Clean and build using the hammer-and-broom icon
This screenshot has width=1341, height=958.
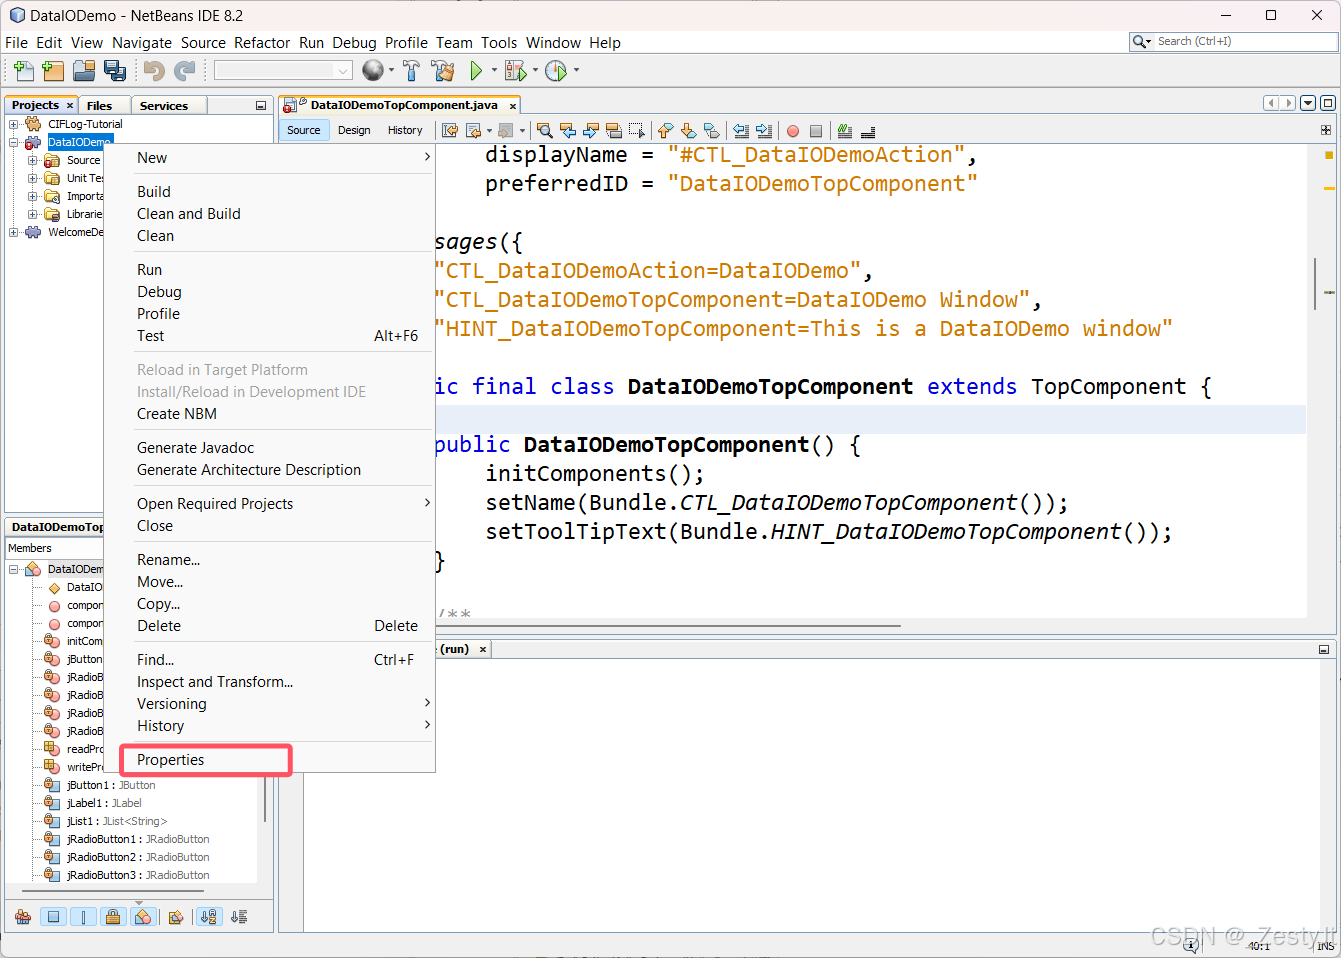443,70
